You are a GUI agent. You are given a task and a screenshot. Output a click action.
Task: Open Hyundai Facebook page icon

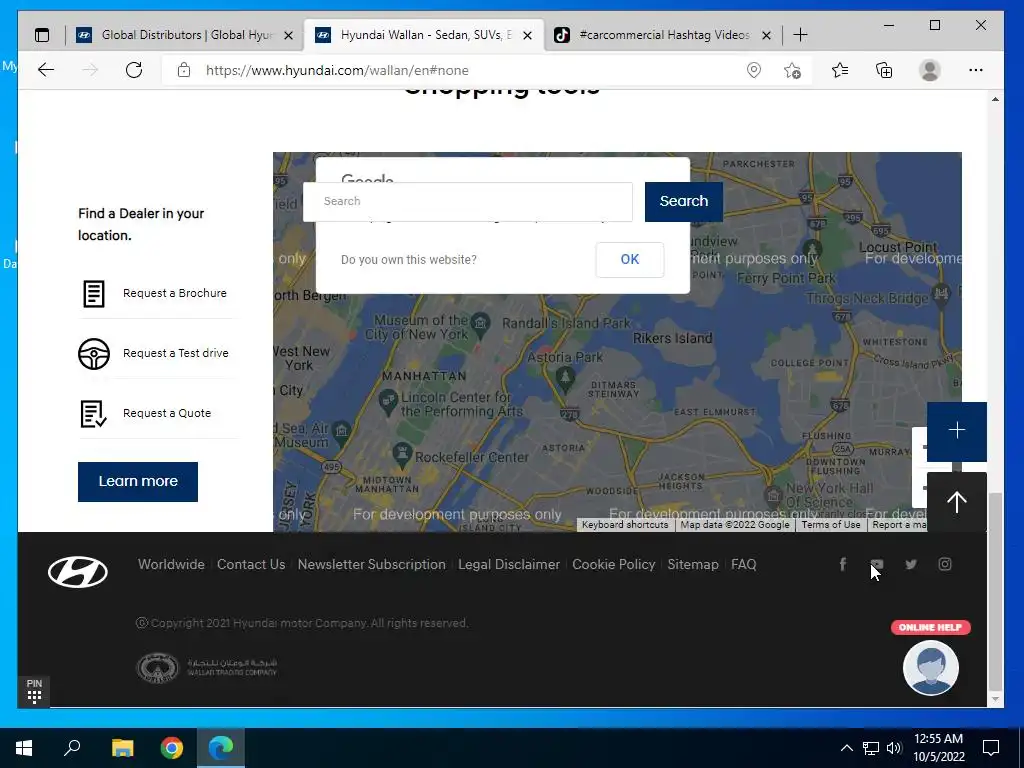842,564
